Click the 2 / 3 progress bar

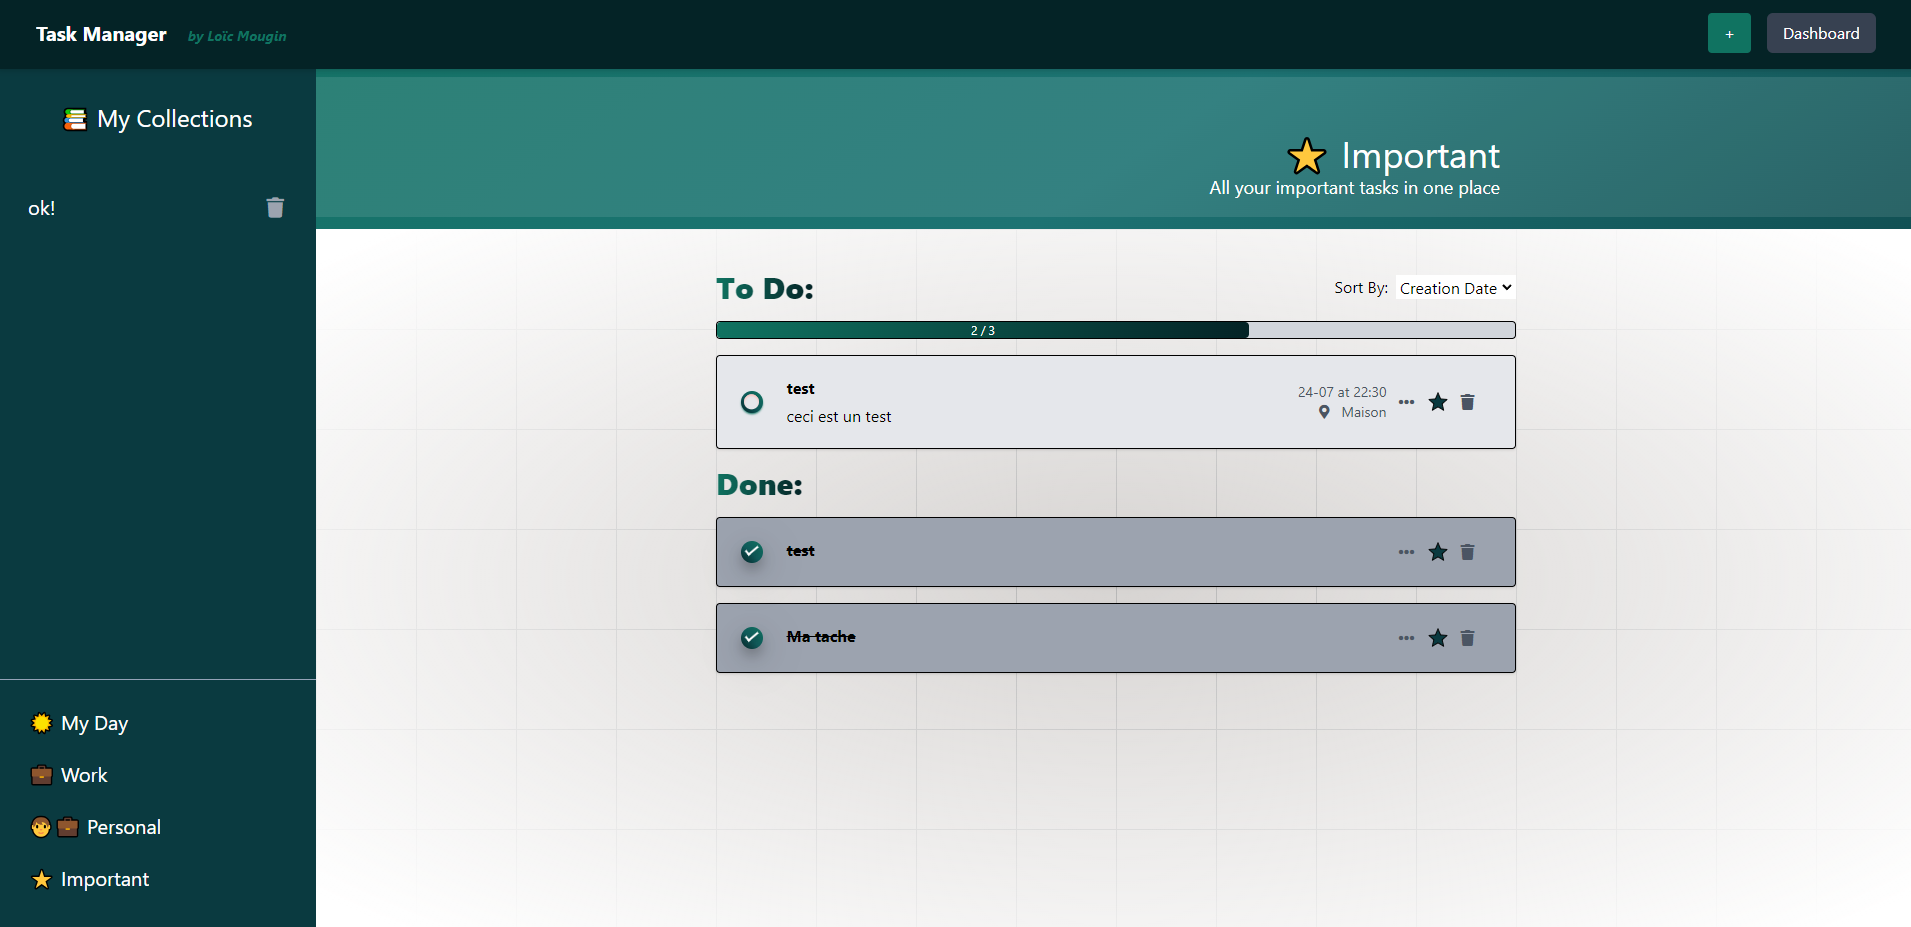1115,330
